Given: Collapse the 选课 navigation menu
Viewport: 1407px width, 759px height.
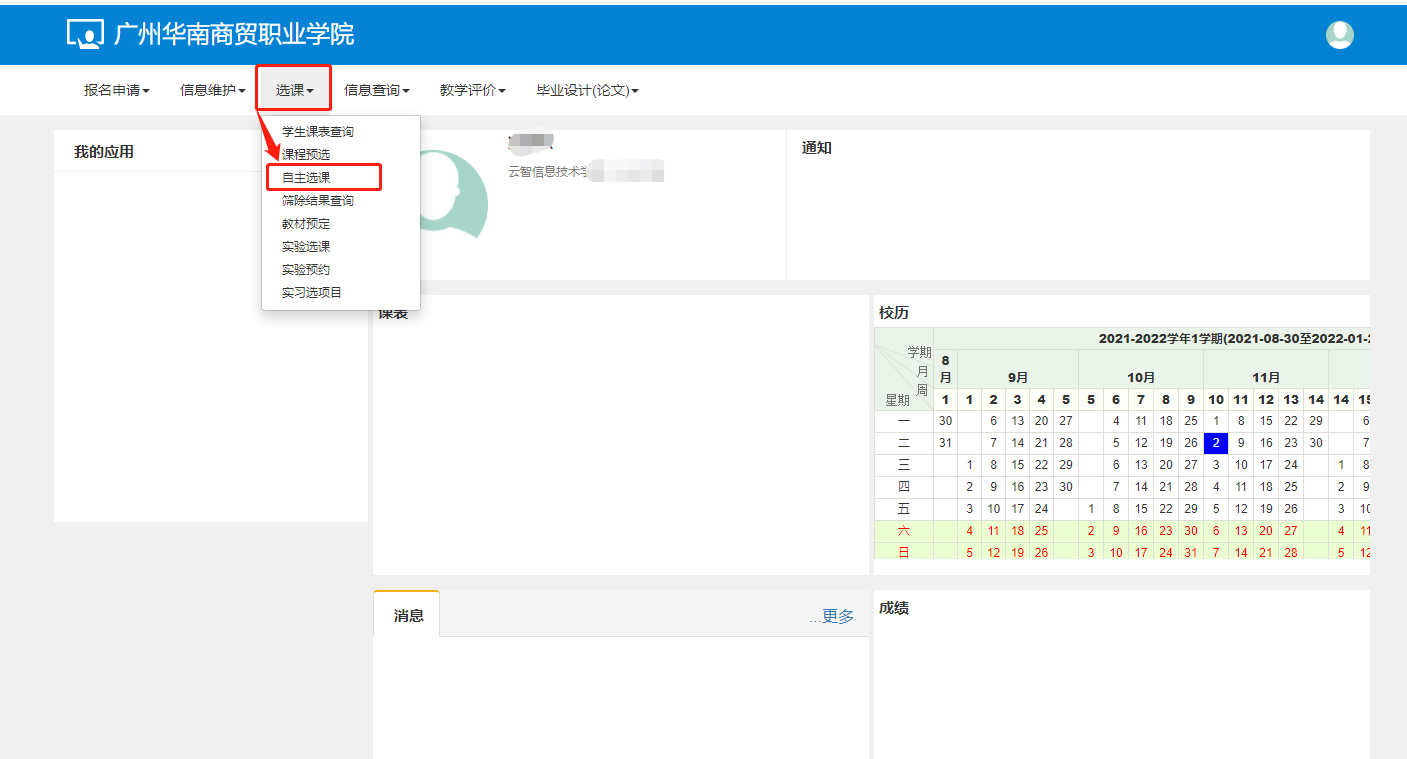Looking at the screenshot, I should (294, 90).
